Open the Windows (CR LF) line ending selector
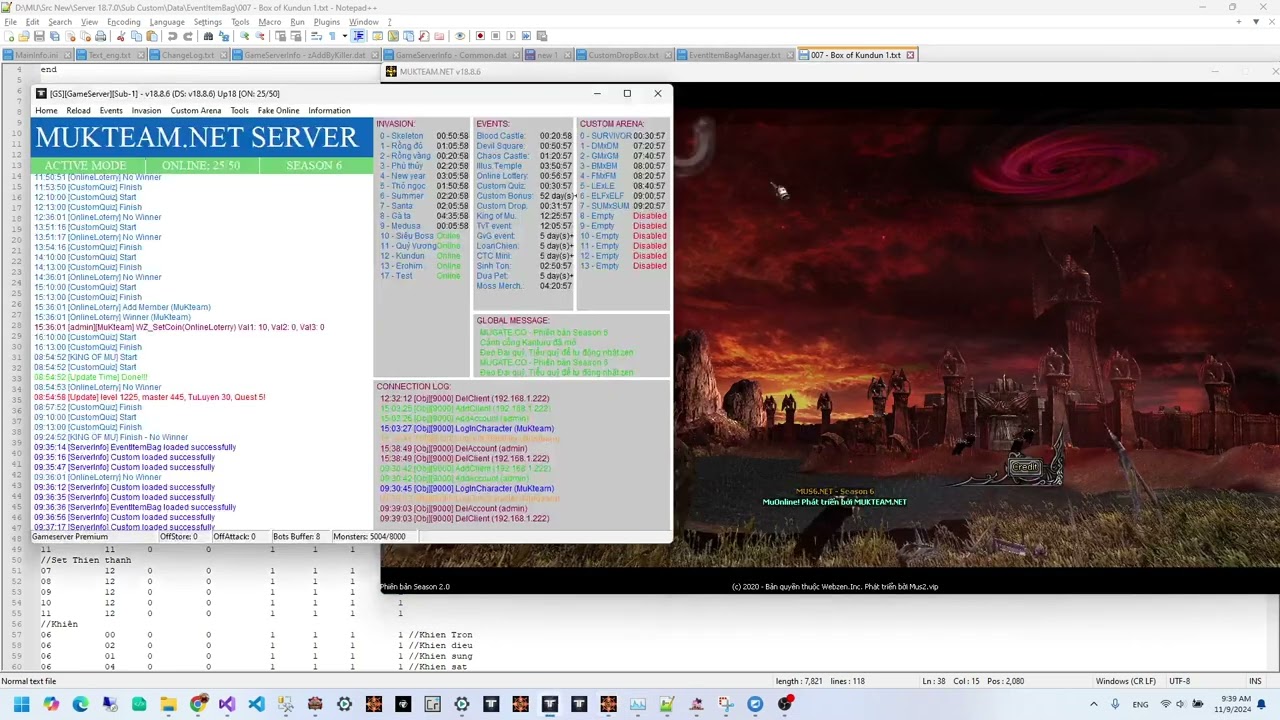This screenshot has width=1280, height=720. [1126, 681]
